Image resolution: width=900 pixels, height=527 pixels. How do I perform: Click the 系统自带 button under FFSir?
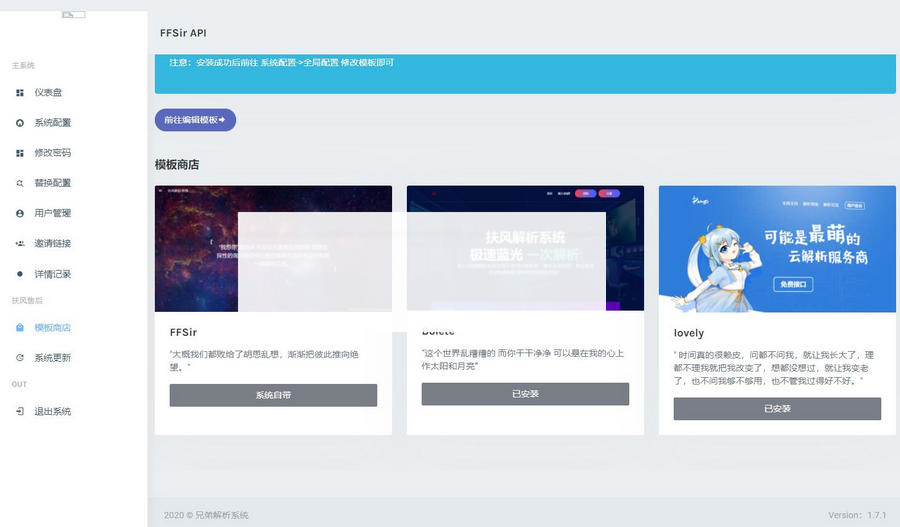pyautogui.click(x=273, y=395)
